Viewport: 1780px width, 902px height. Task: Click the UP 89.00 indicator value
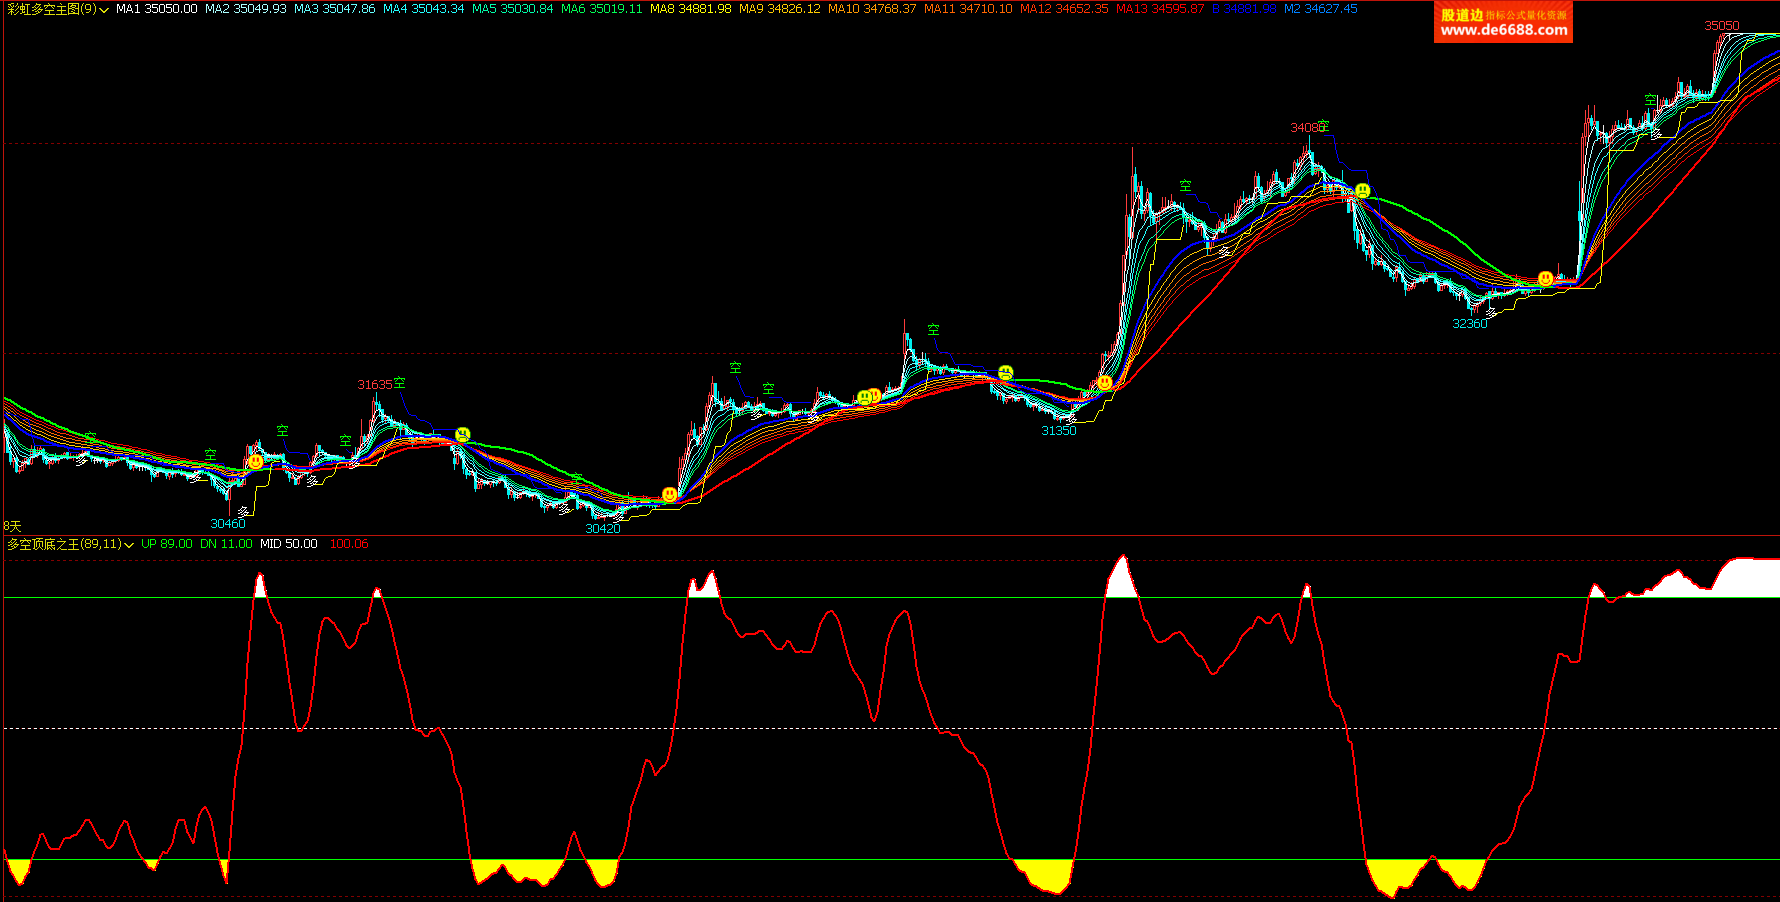click(x=166, y=544)
